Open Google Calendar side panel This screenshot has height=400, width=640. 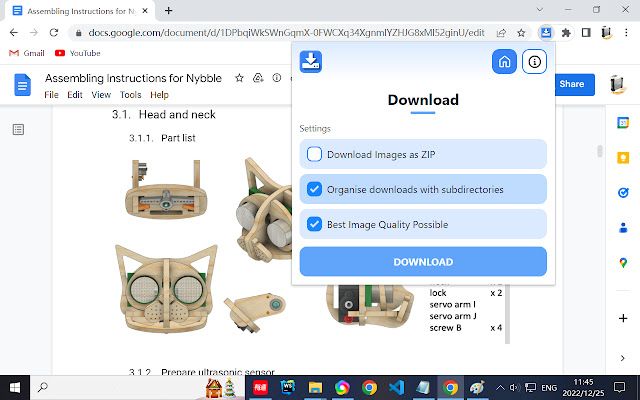click(623, 122)
